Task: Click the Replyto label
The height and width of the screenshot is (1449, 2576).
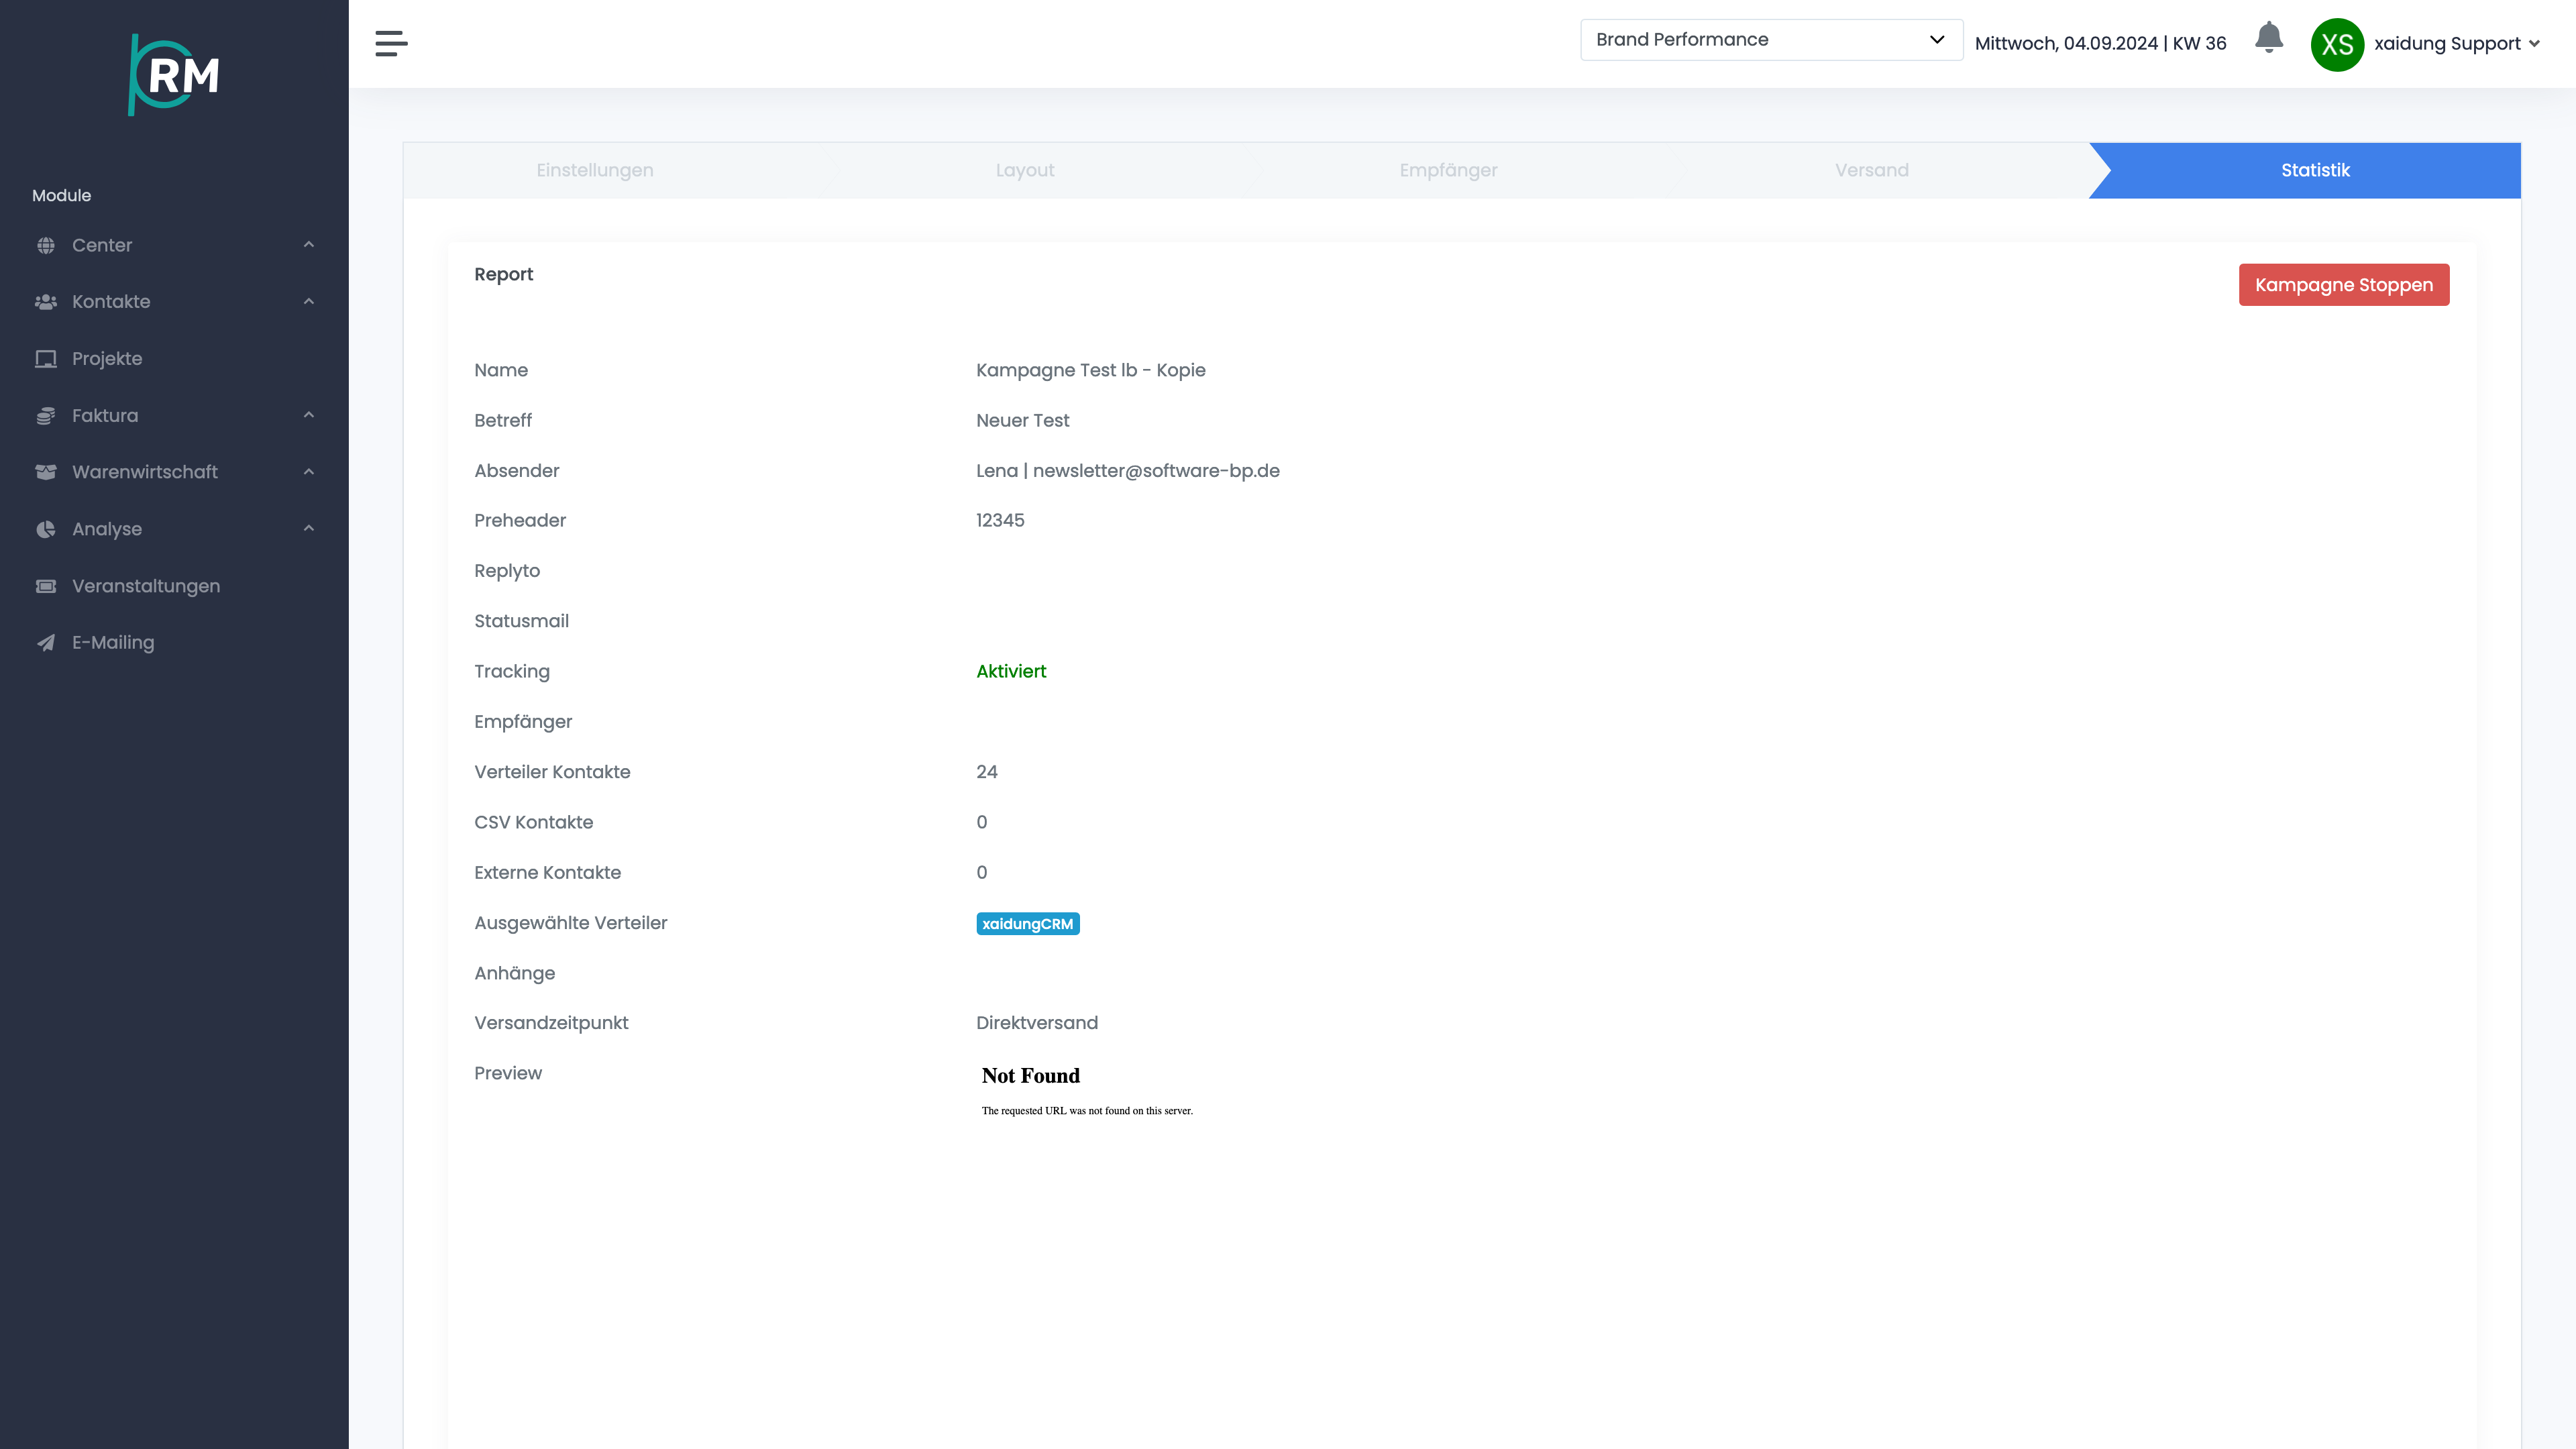Action: coord(507,571)
